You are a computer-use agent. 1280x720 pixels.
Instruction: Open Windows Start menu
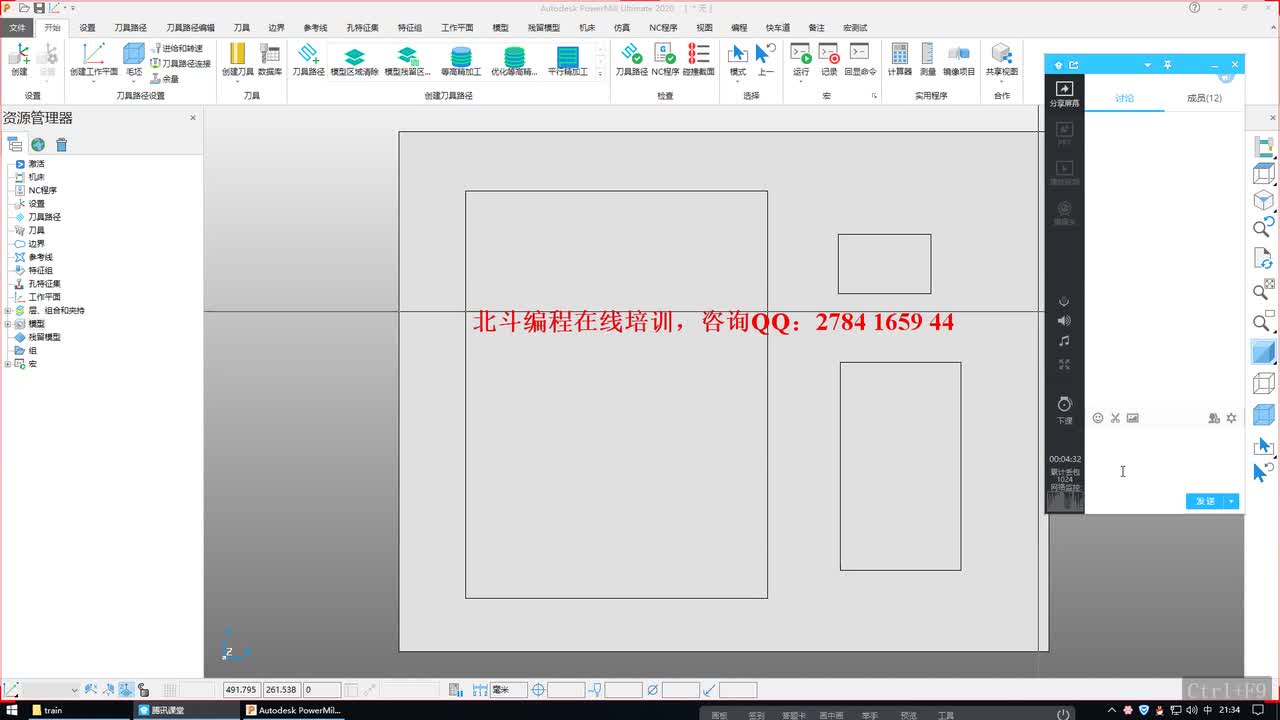tap(12, 710)
